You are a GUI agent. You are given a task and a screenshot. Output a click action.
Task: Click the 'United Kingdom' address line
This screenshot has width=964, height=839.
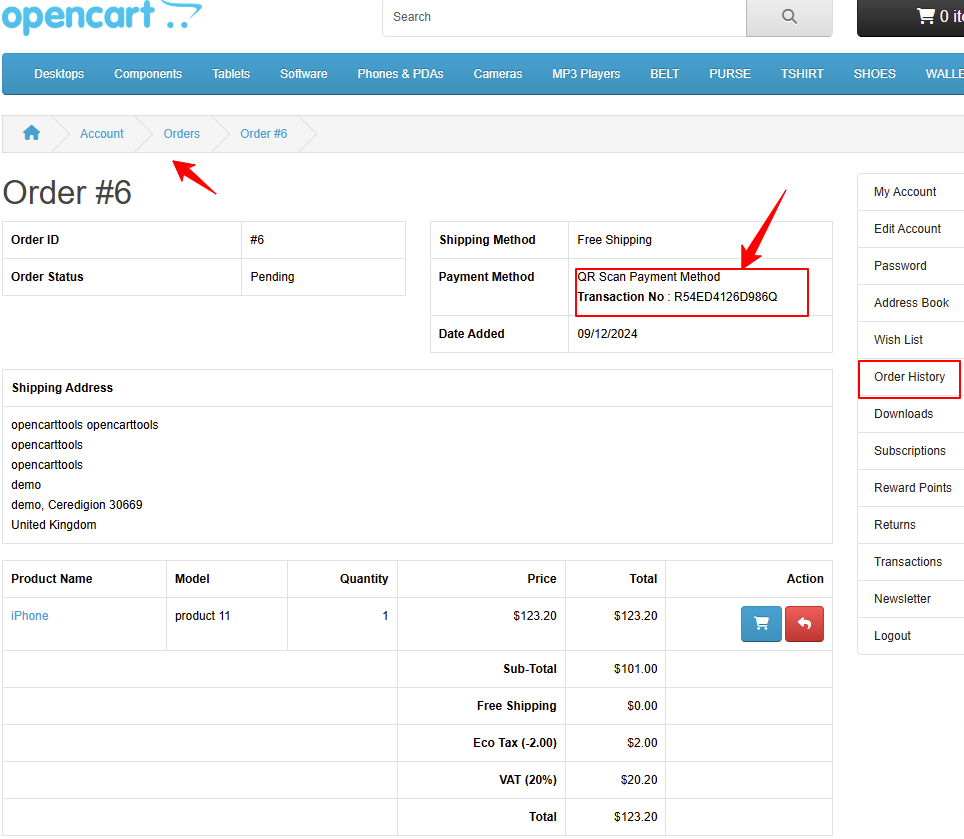(53, 524)
